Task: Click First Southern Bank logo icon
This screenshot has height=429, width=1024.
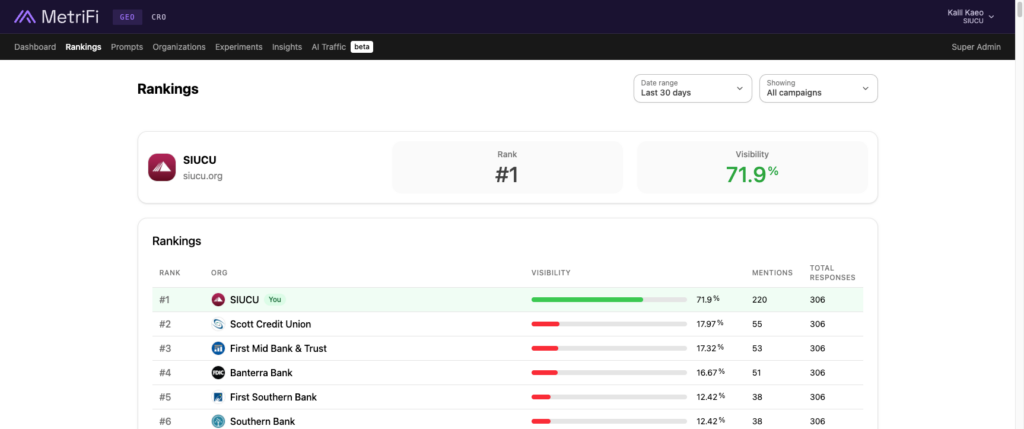Action: point(218,397)
